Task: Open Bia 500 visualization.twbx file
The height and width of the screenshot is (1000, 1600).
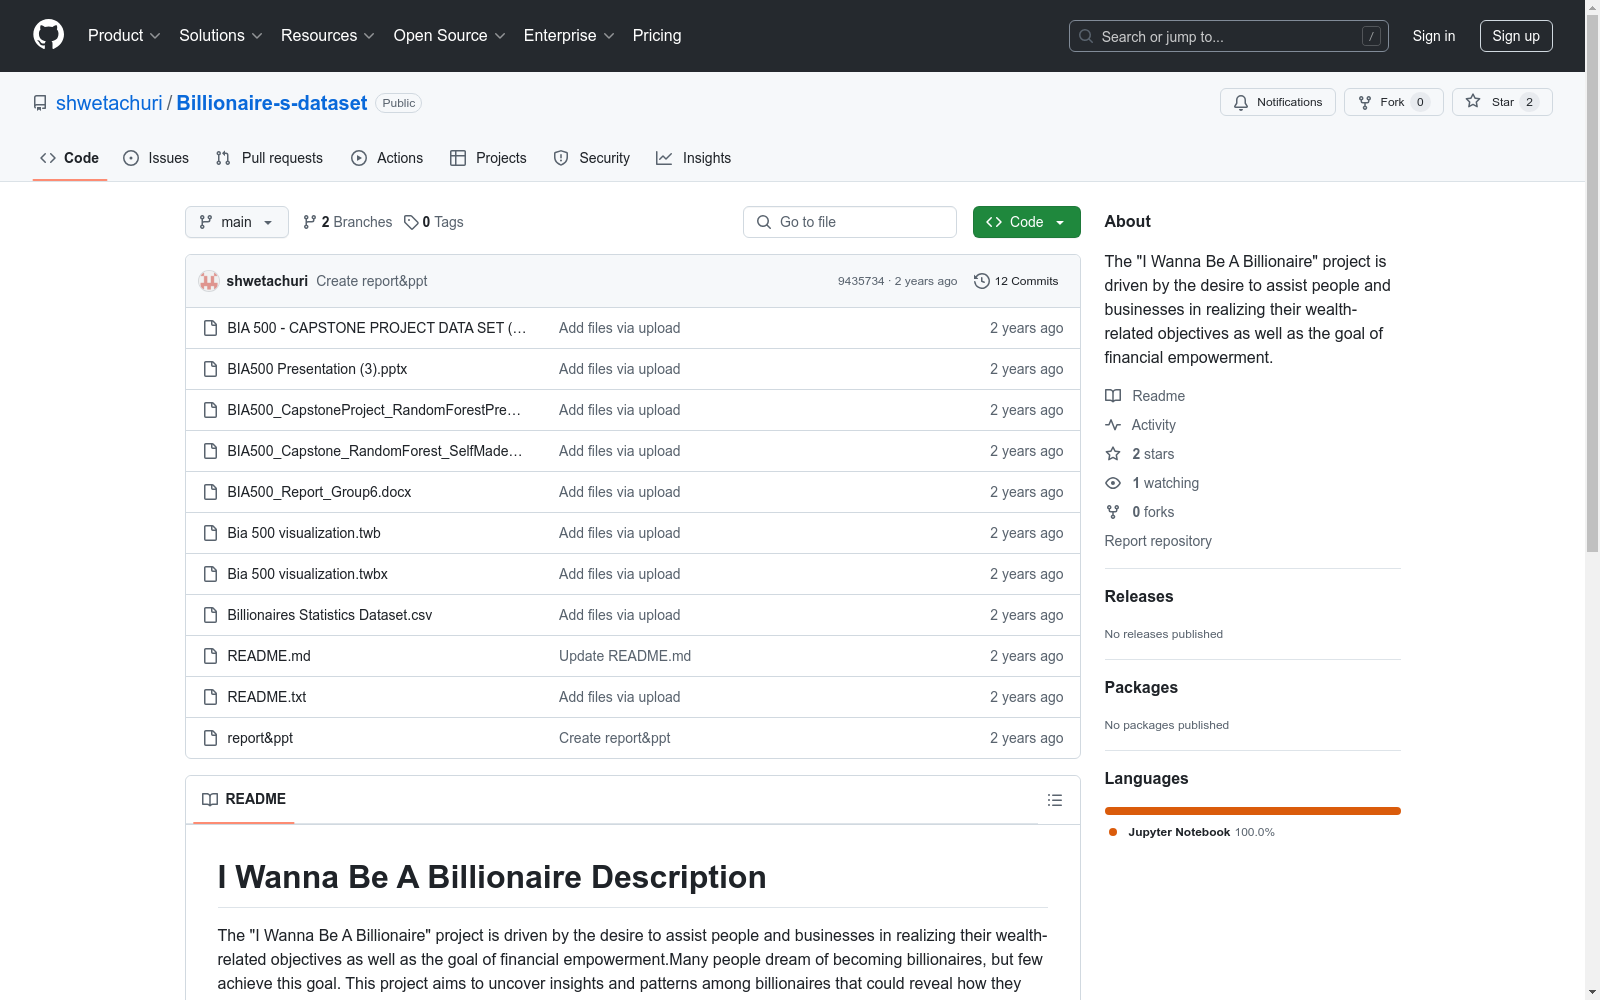Action: 307,574
